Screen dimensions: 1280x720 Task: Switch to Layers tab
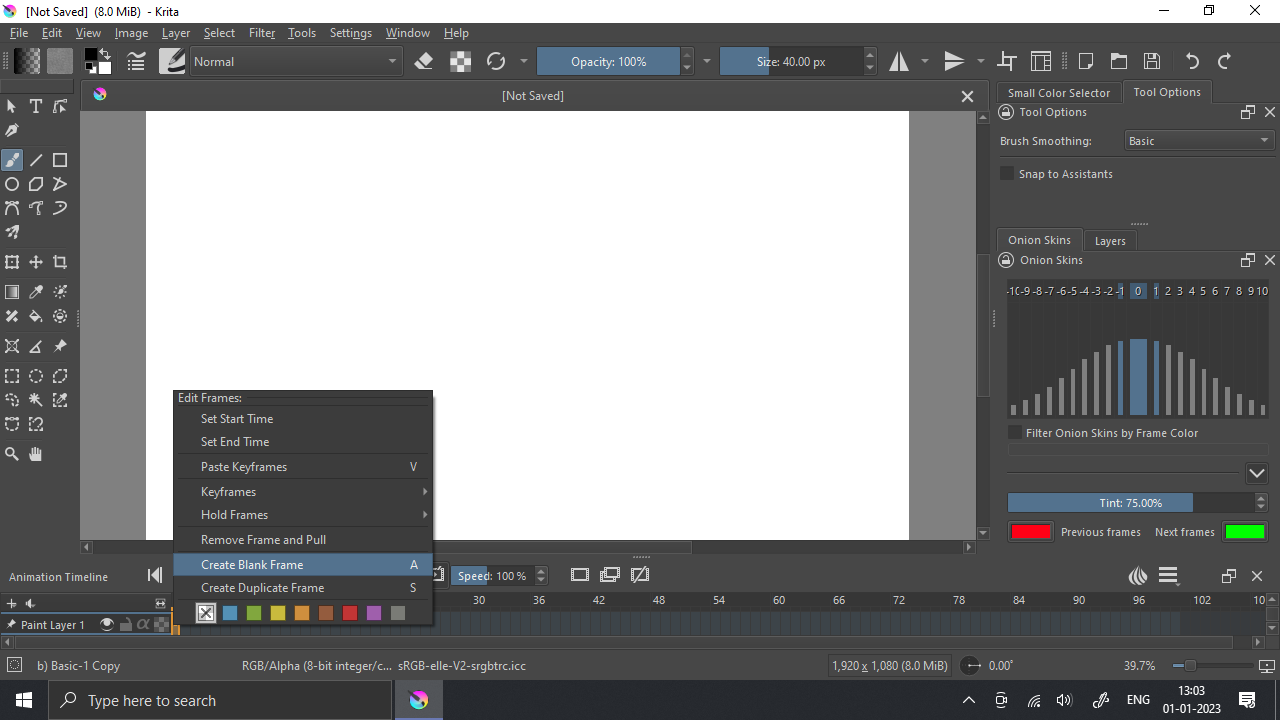[x=1109, y=241]
